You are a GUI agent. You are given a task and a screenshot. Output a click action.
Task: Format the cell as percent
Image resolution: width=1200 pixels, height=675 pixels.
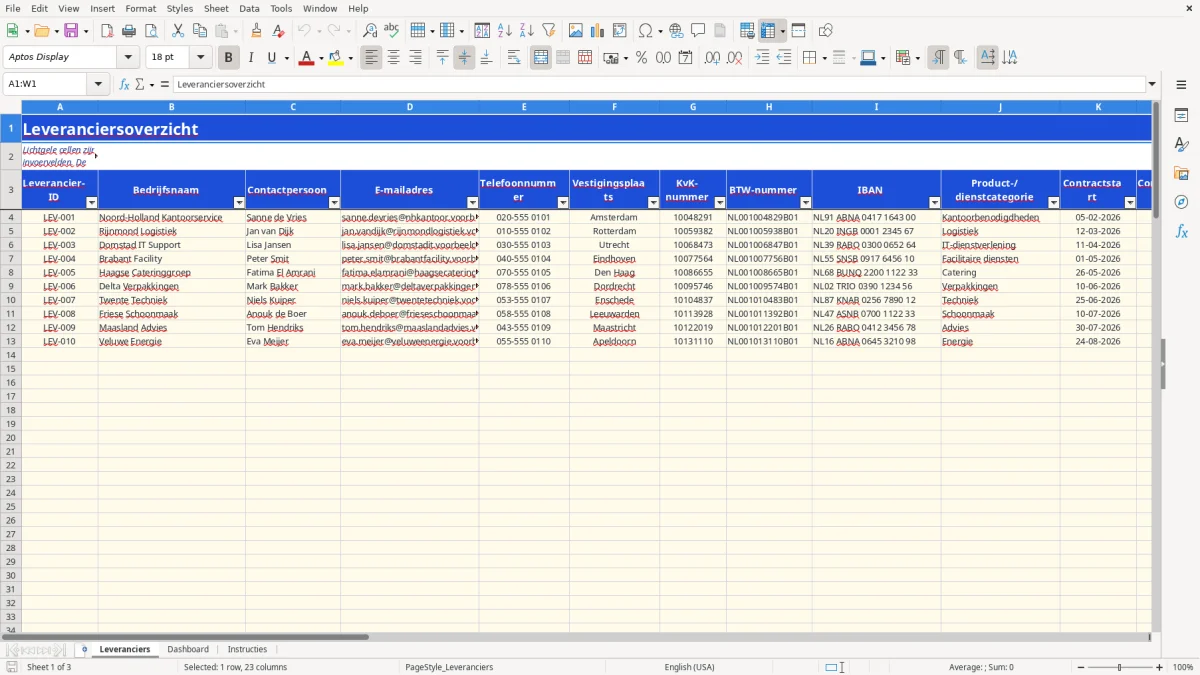(x=641, y=58)
